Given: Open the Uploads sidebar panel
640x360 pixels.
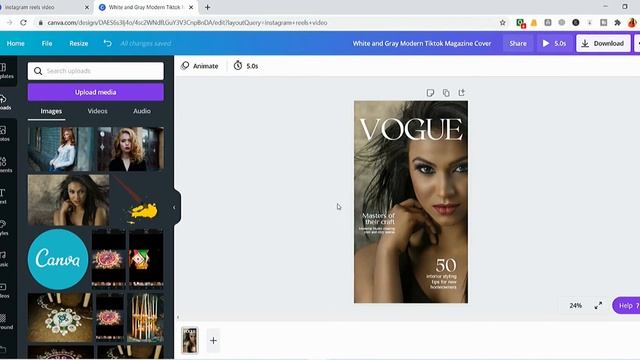Looking at the screenshot, I should click(7, 102).
